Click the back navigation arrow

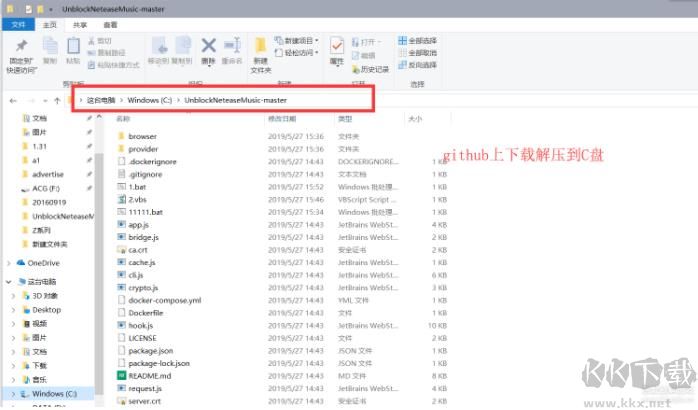pyautogui.click(x=13, y=101)
